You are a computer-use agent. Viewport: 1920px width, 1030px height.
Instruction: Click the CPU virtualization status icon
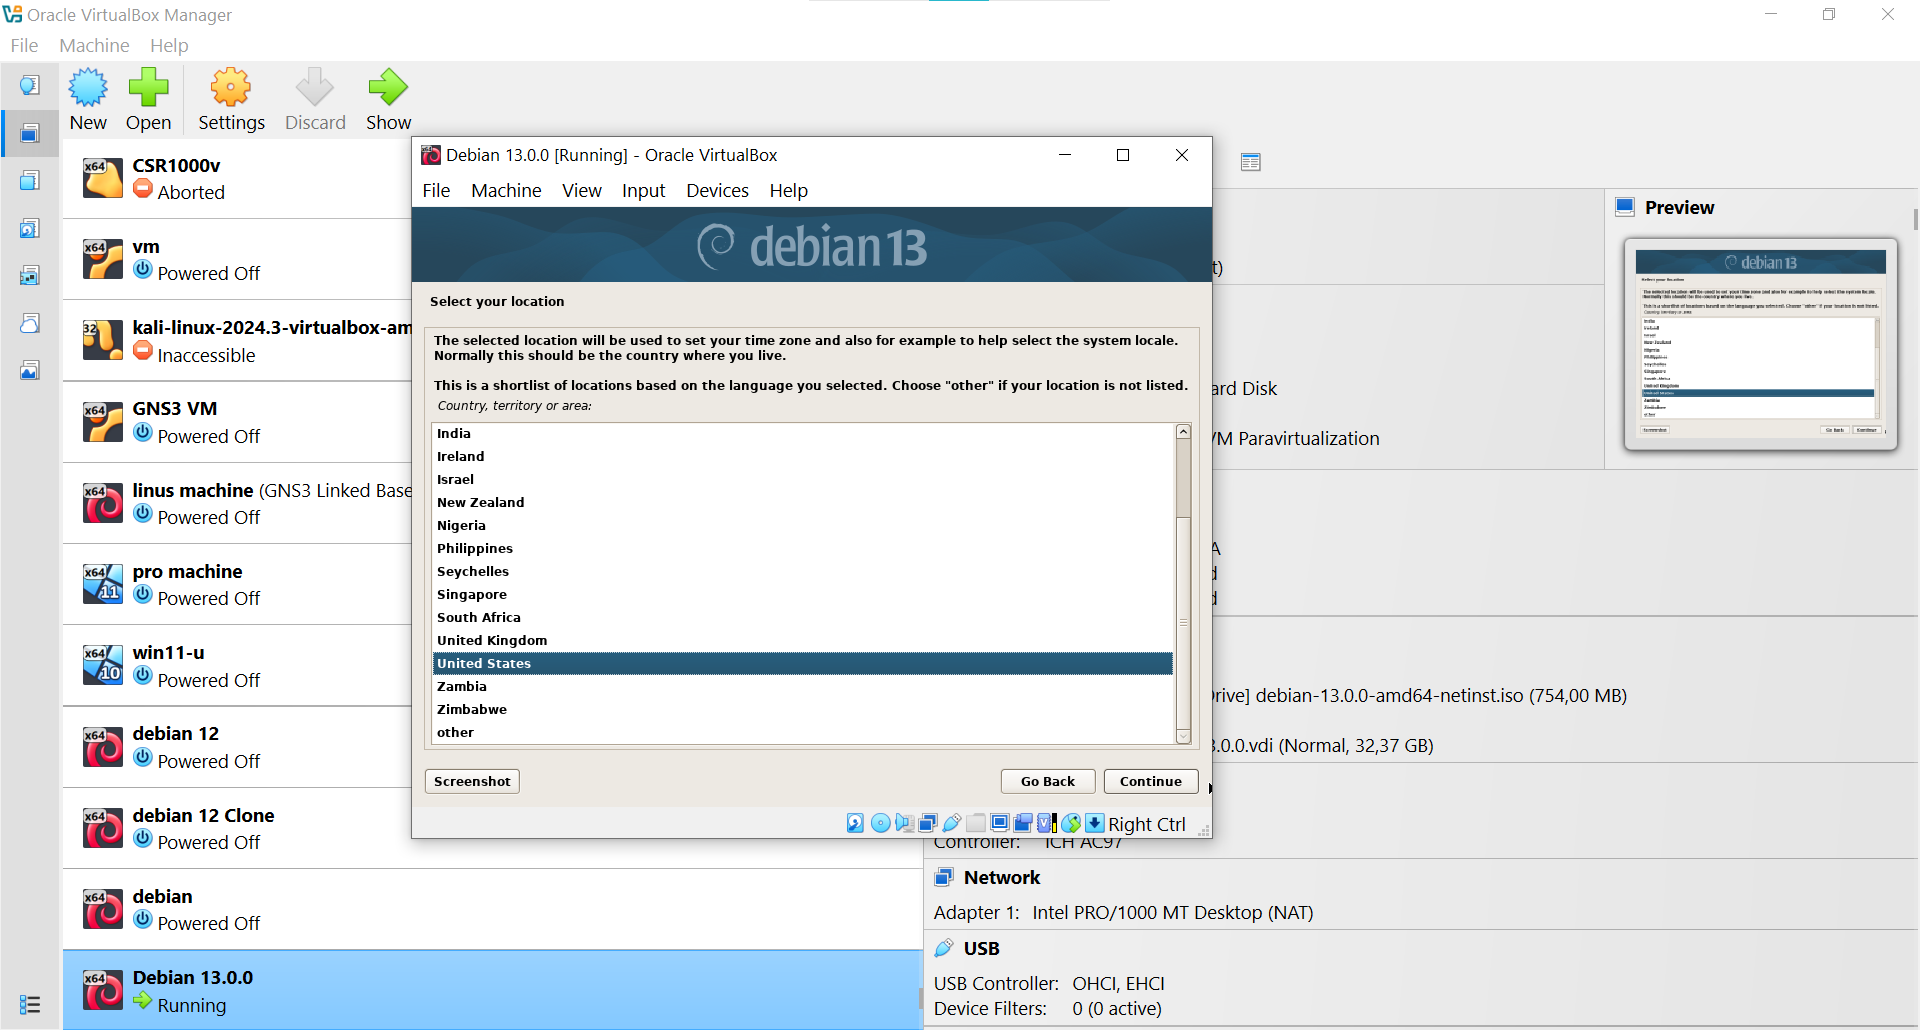point(1047,823)
